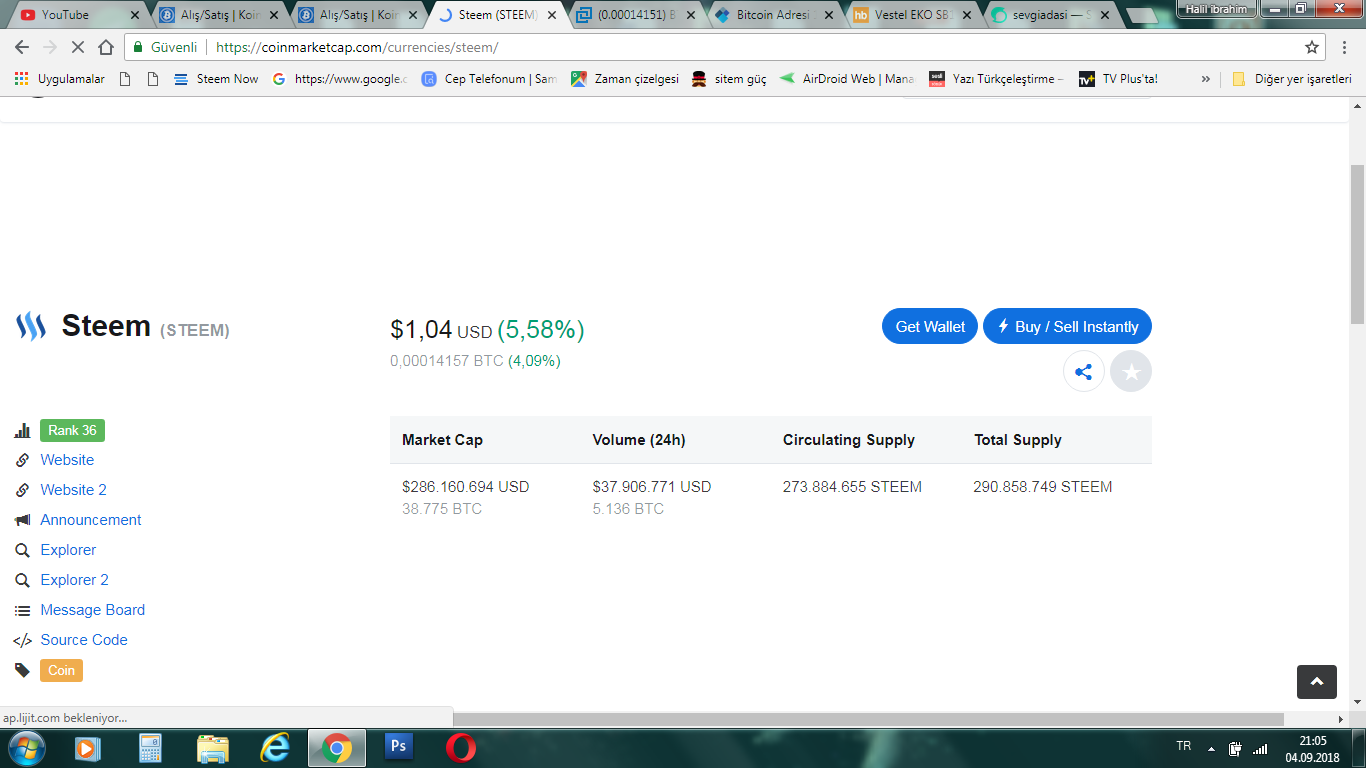Close the Bitcoin Adresi tab
Screen dimensions: 1366x768
point(828,15)
